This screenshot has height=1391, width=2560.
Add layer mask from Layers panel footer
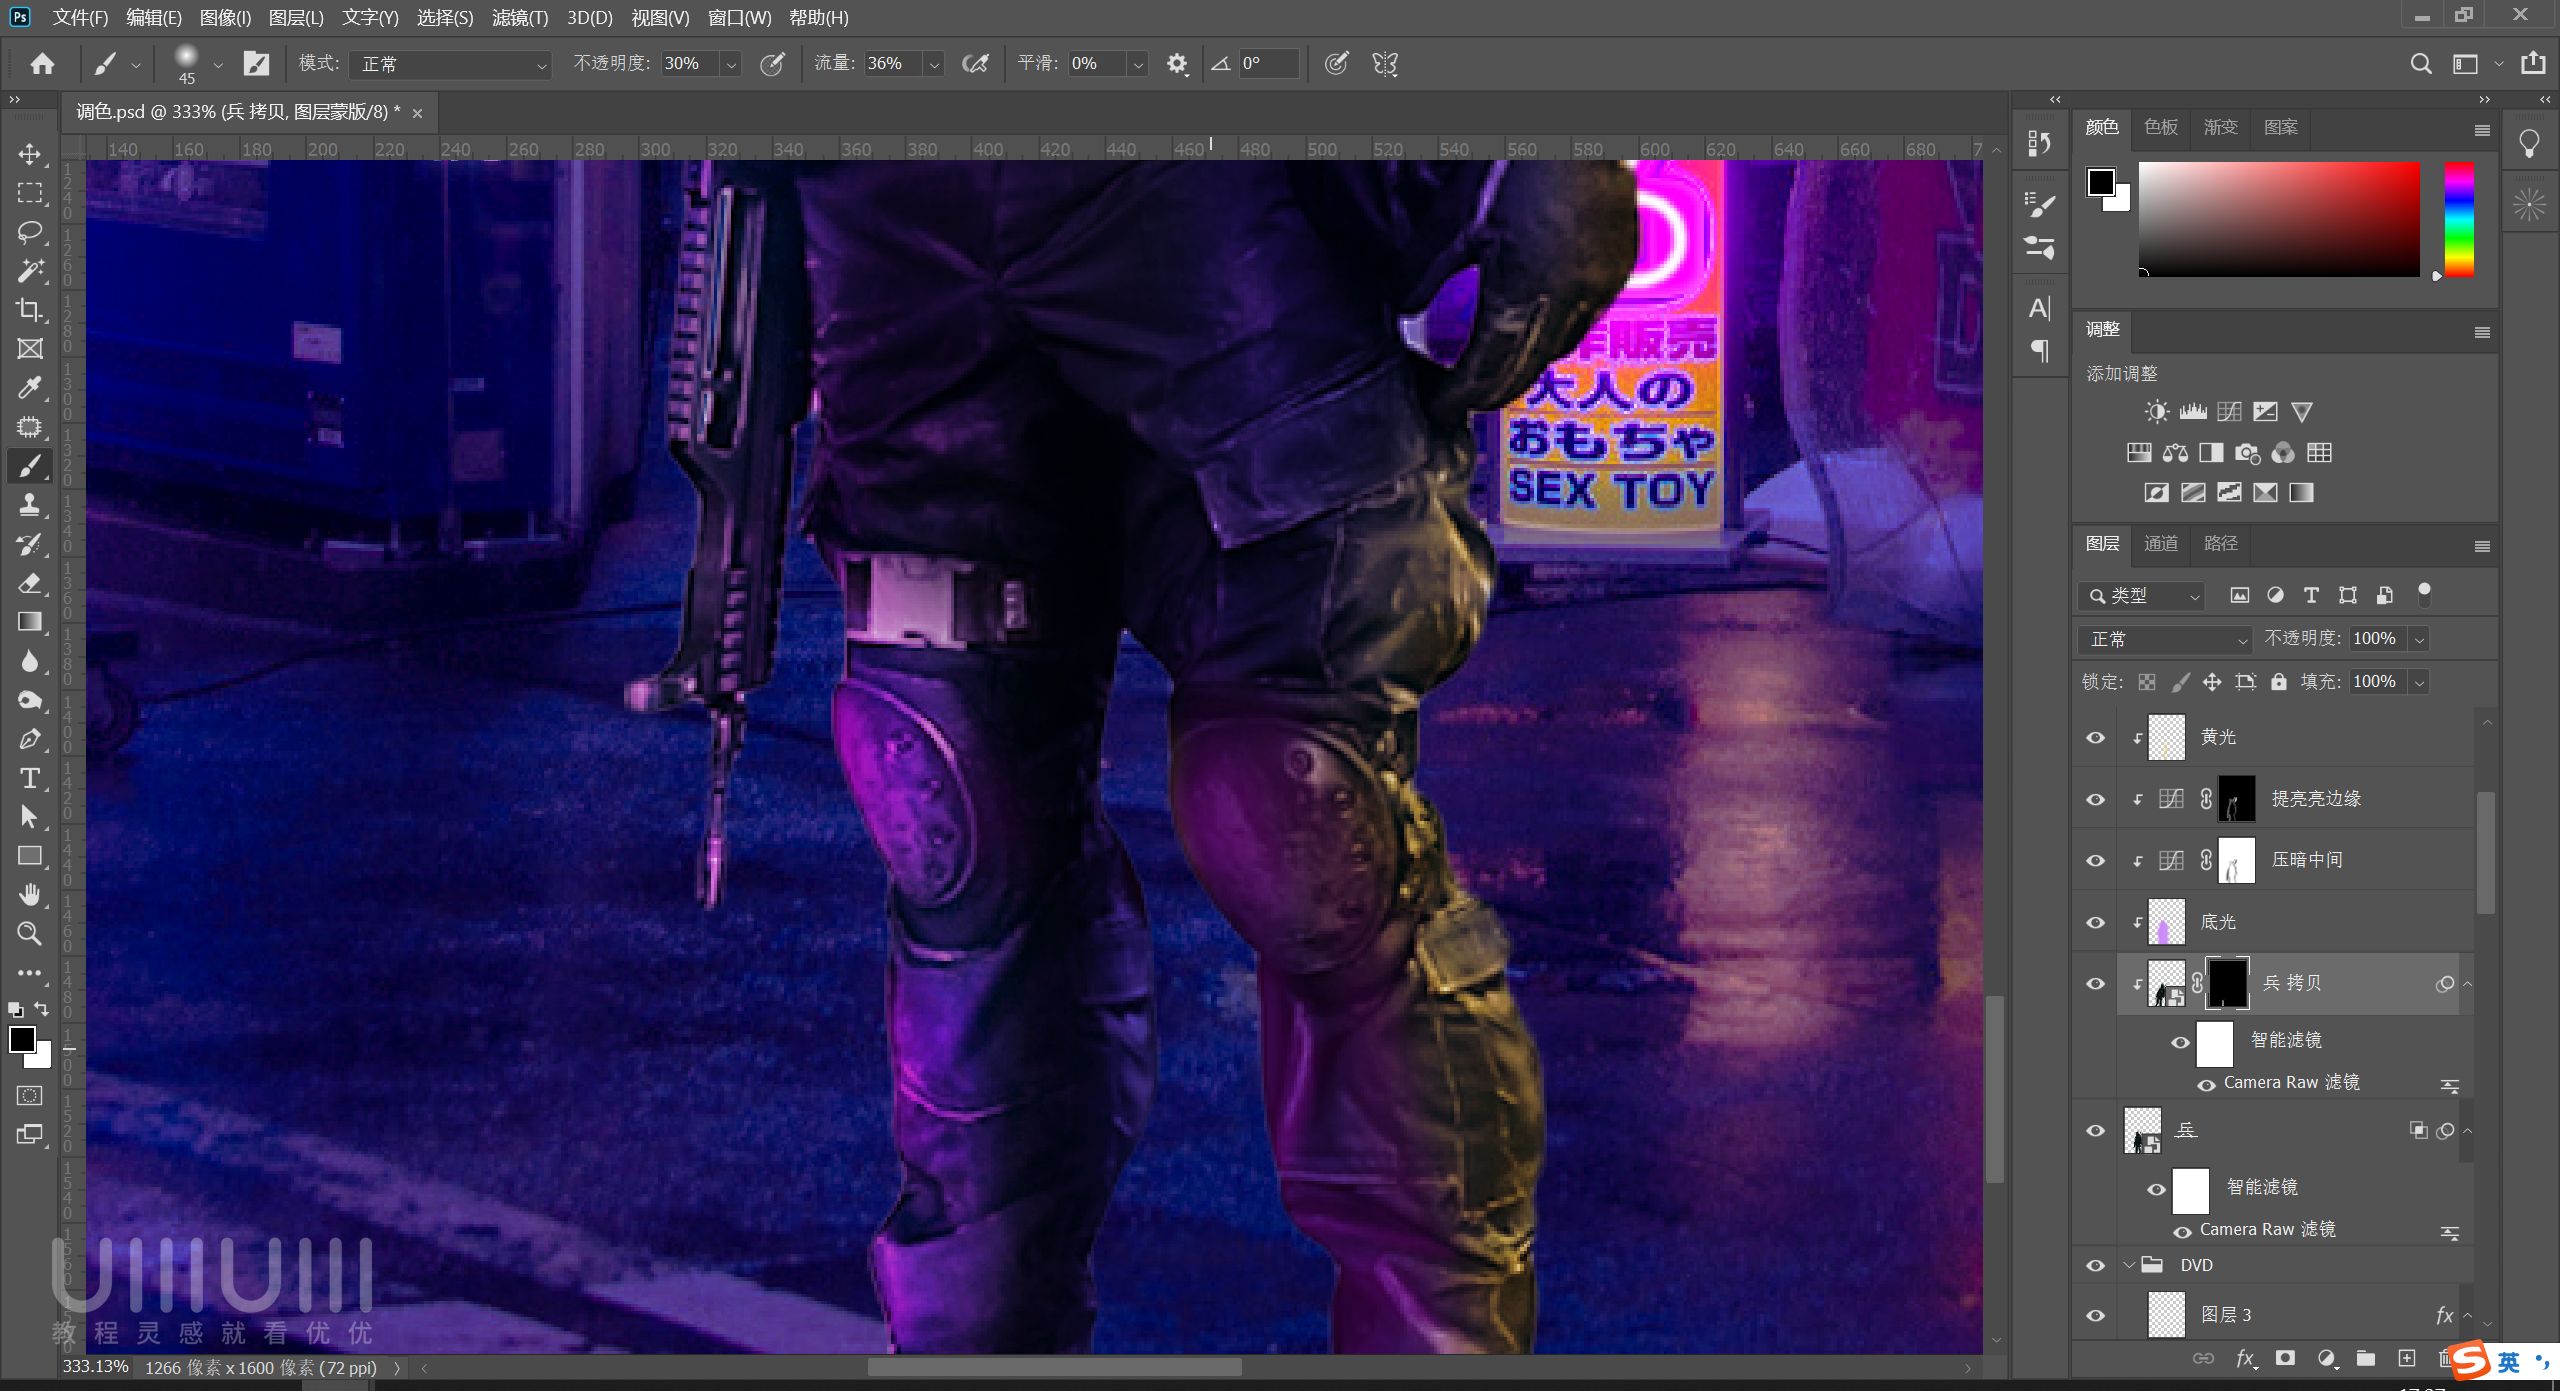click(x=2285, y=1358)
